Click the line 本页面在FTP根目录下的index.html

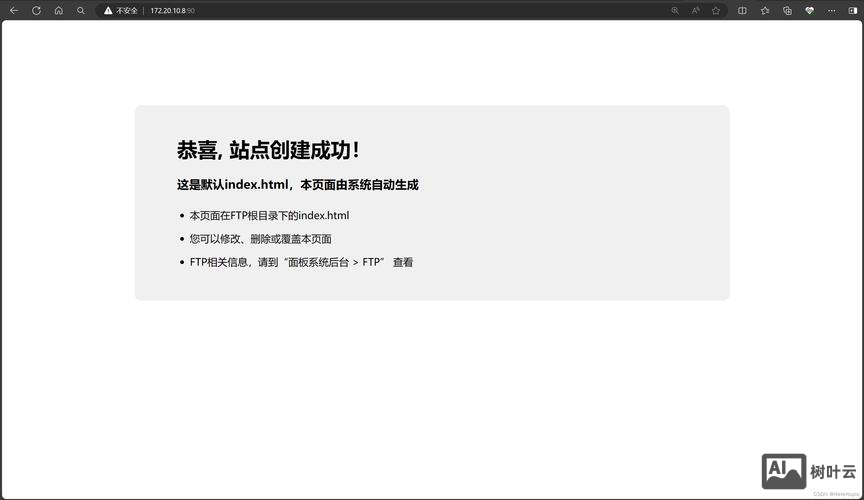269,216
